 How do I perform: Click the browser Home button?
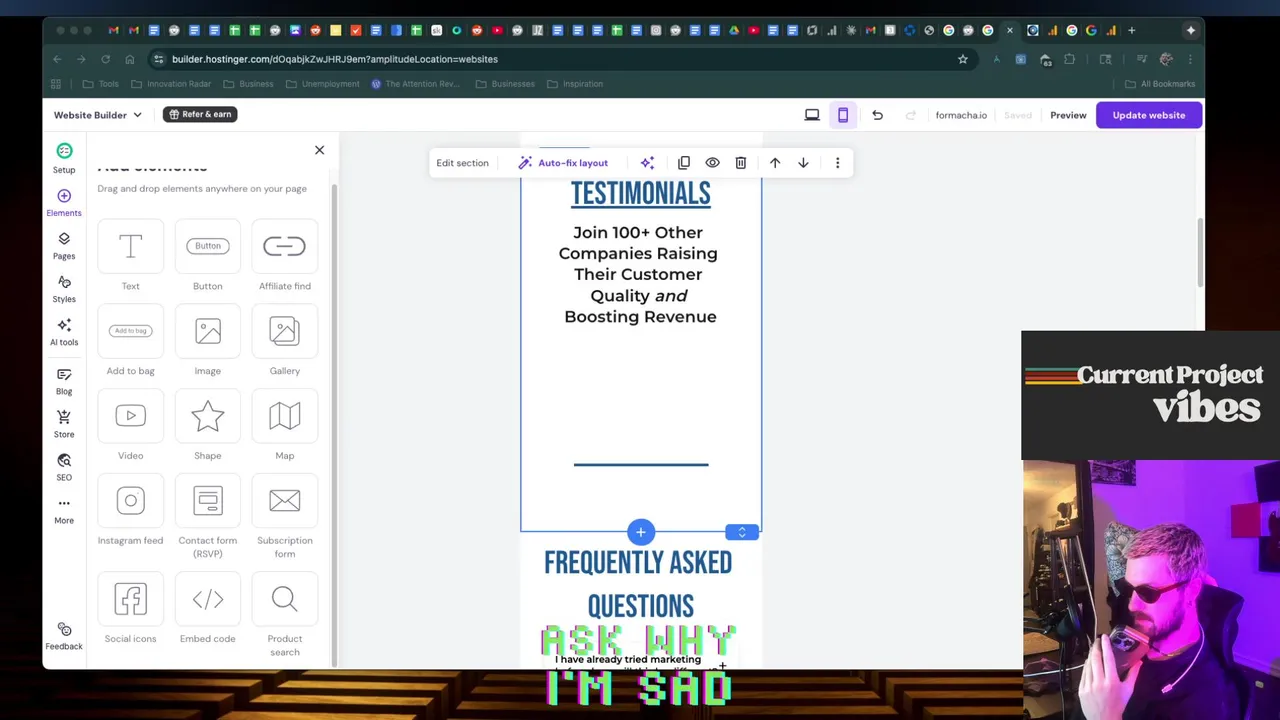[129, 59]
